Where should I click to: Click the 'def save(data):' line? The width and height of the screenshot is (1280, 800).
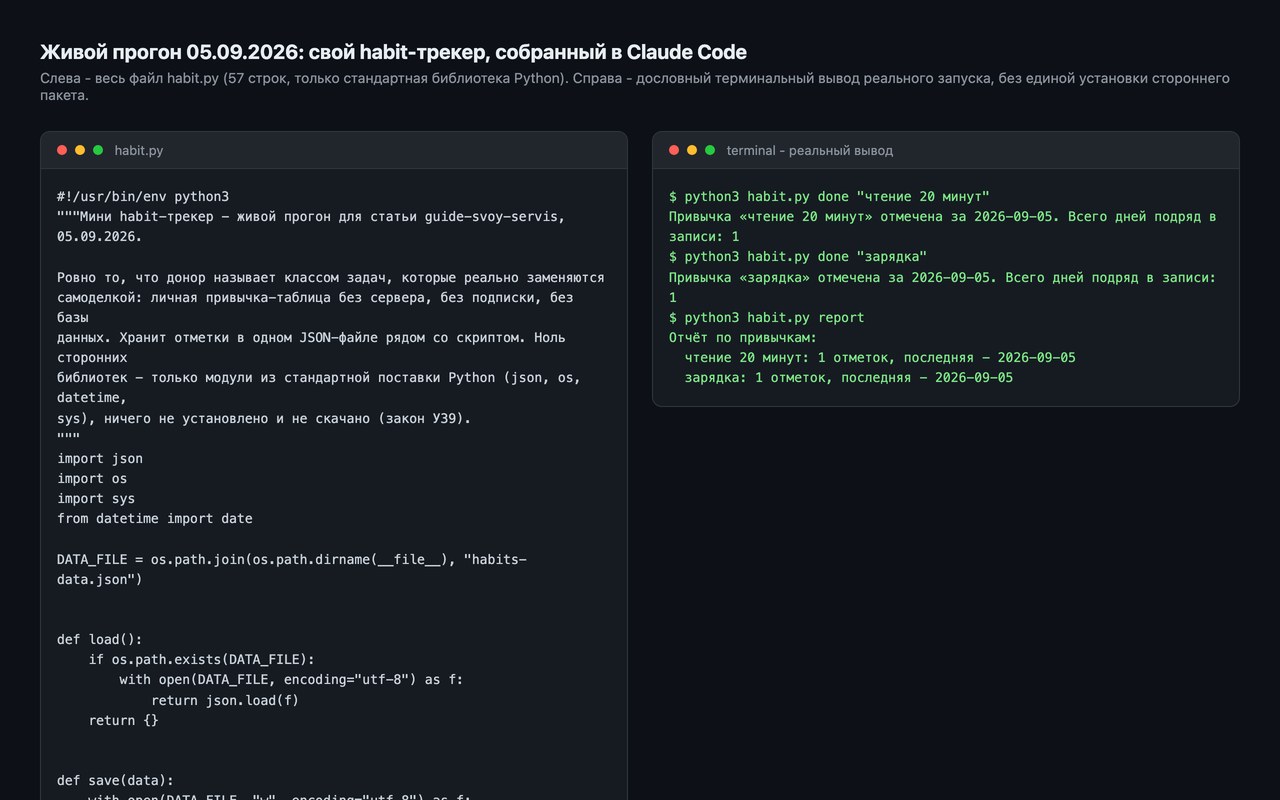click(115, 780)
